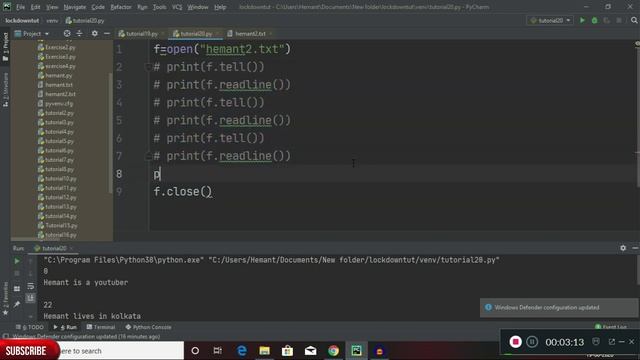Collapse all in the Project panel
The width and height of the screenshot is (640, 360).
pos(79,33)
